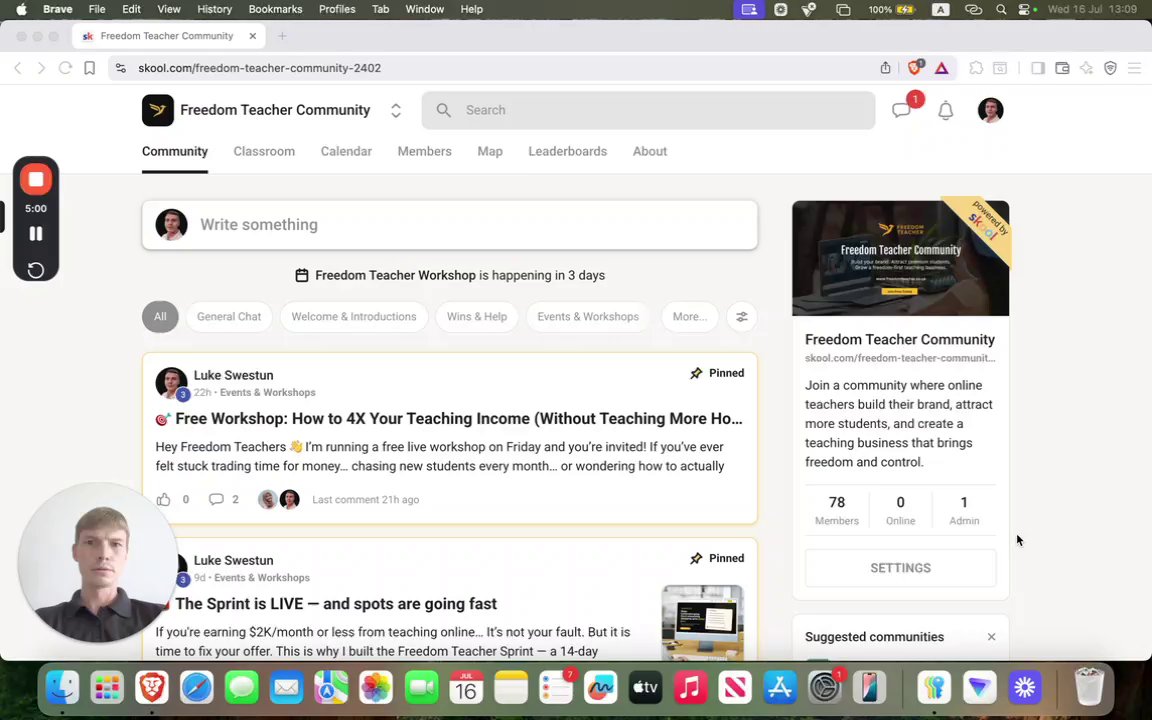This screenshot has width=1152, height=720.
Task: Select the All category filter
Action: (x=160, y=317)
